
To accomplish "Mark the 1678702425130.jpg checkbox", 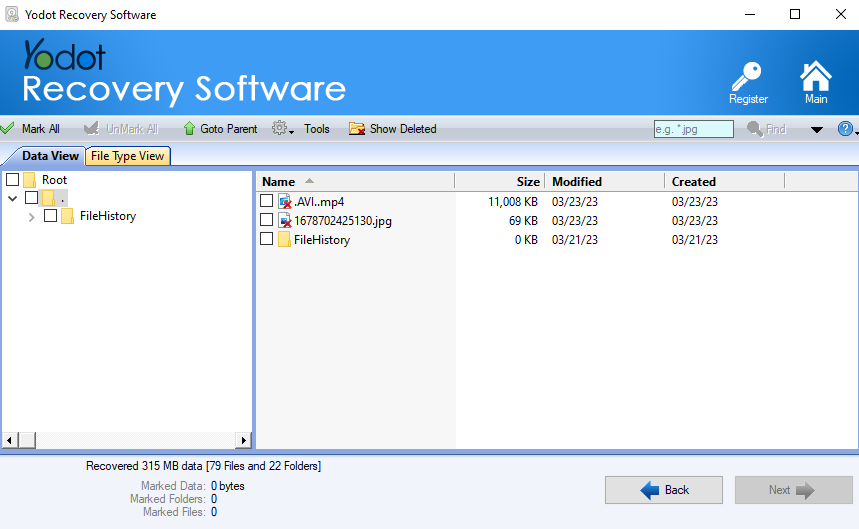I will pos(266,220).
